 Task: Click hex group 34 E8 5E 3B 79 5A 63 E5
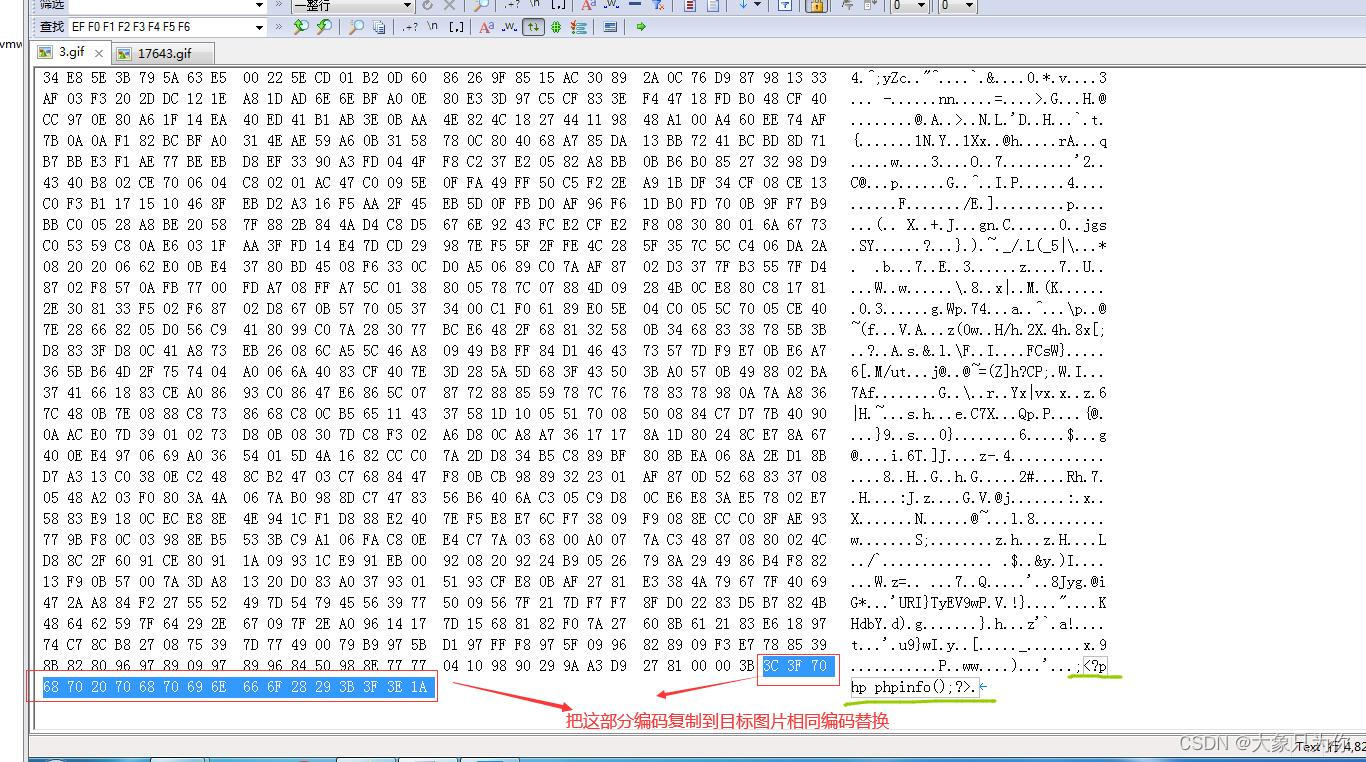[134, 78]
